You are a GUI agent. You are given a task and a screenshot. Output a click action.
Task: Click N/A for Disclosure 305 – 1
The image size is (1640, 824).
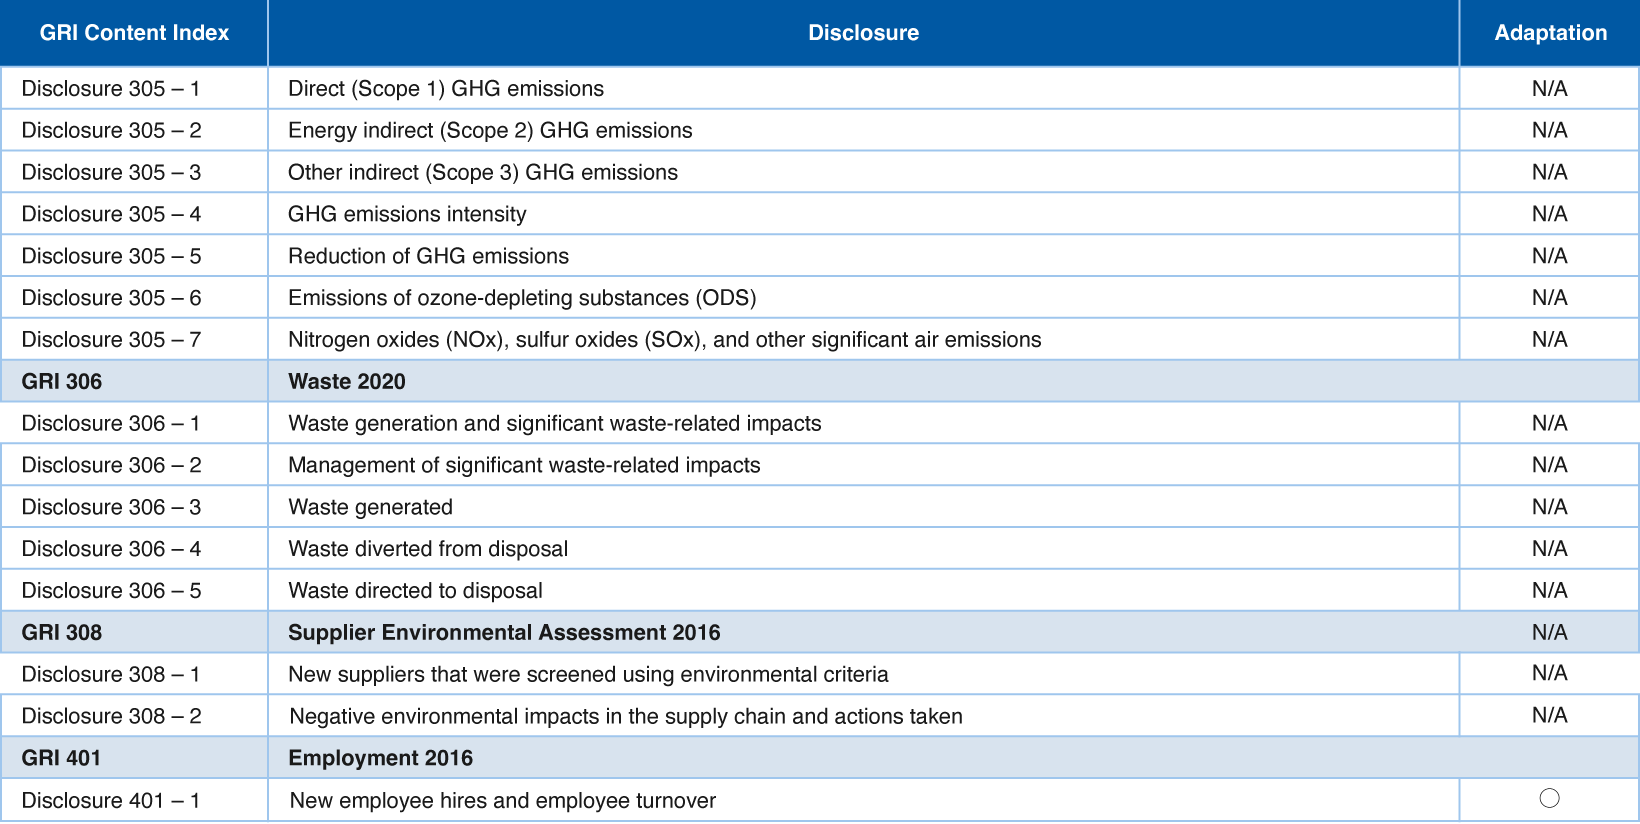click(x=1550, y=89)
